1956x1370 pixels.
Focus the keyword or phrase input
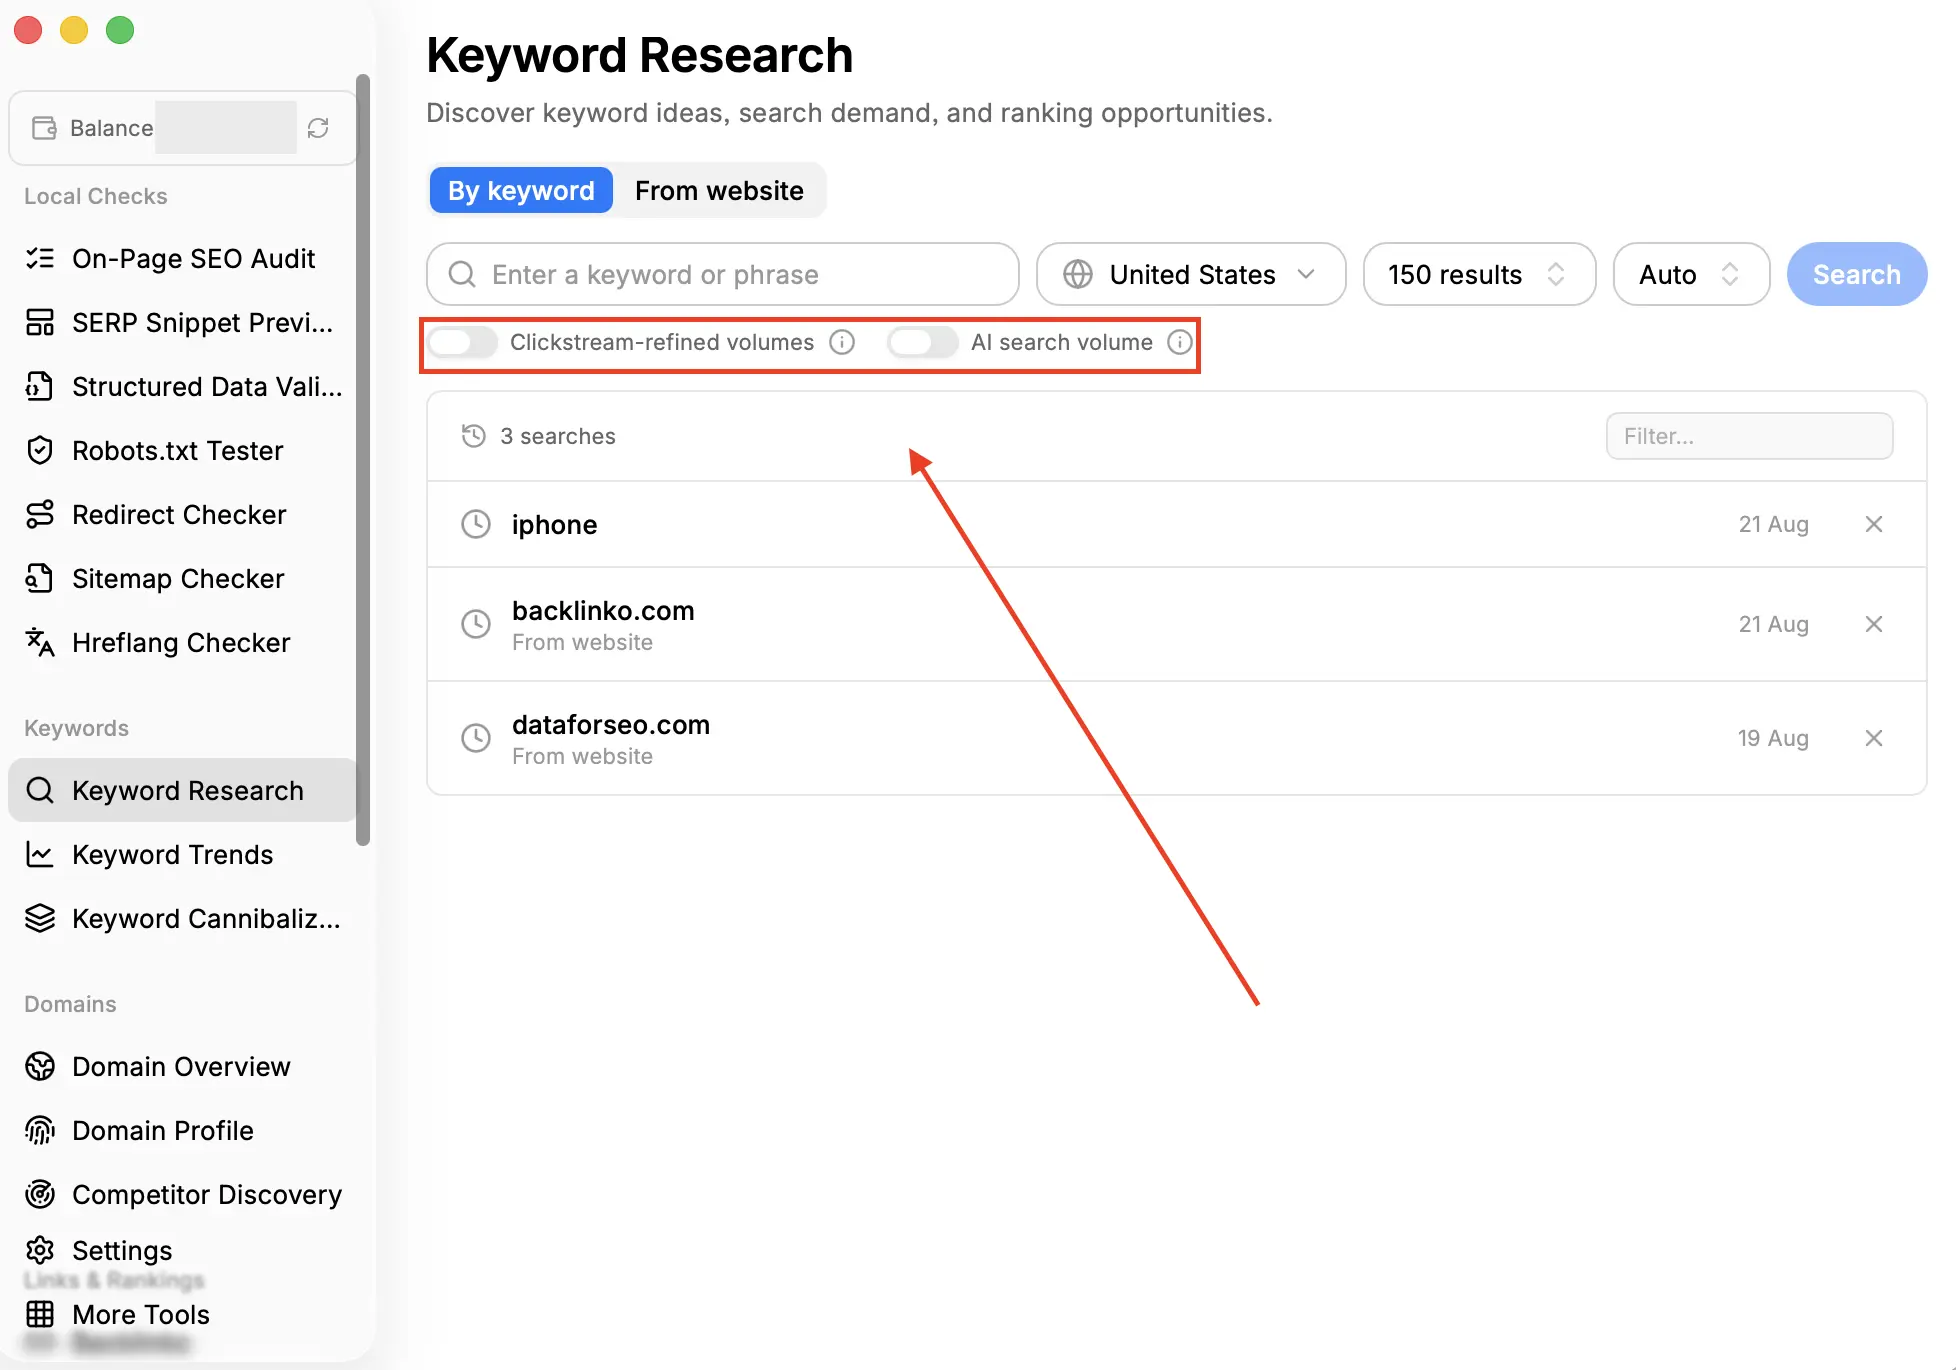tap(723, 274)
